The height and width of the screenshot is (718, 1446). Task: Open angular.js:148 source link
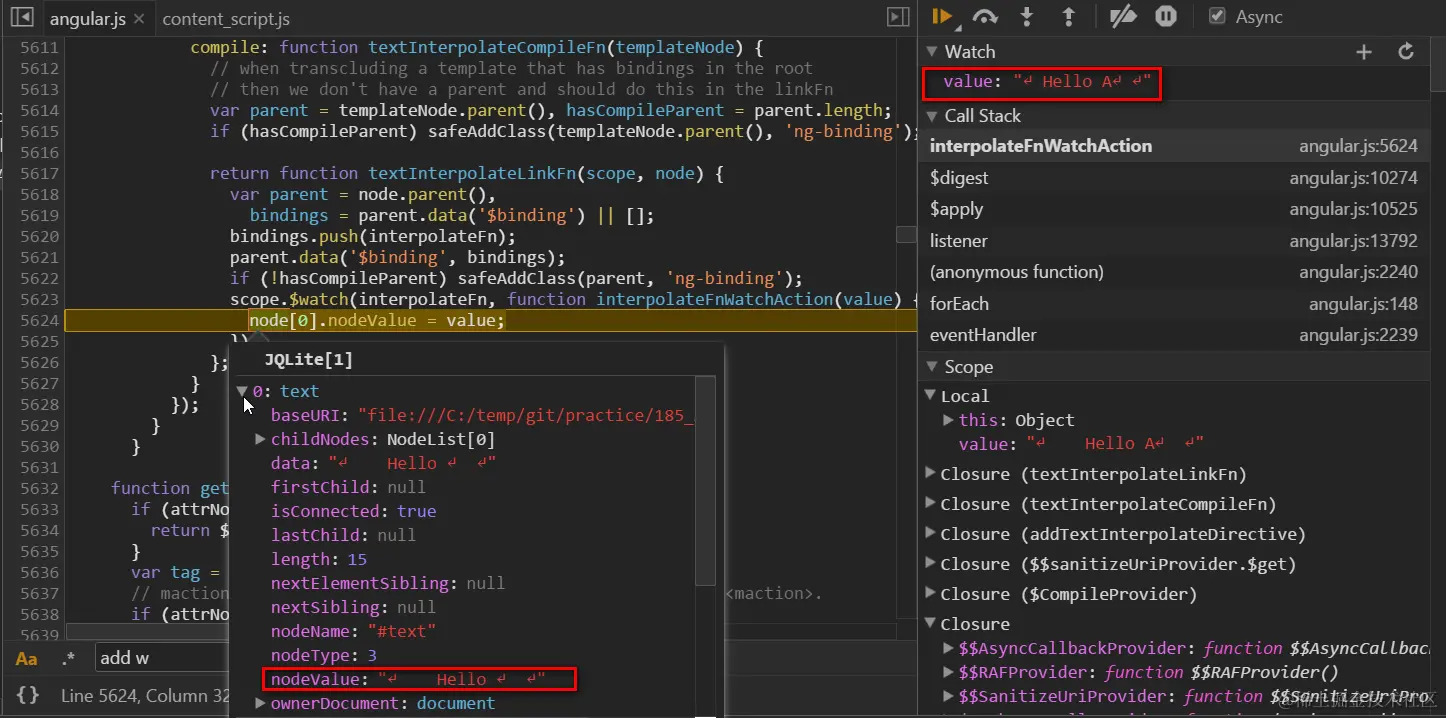click(x=1363, y=304)
